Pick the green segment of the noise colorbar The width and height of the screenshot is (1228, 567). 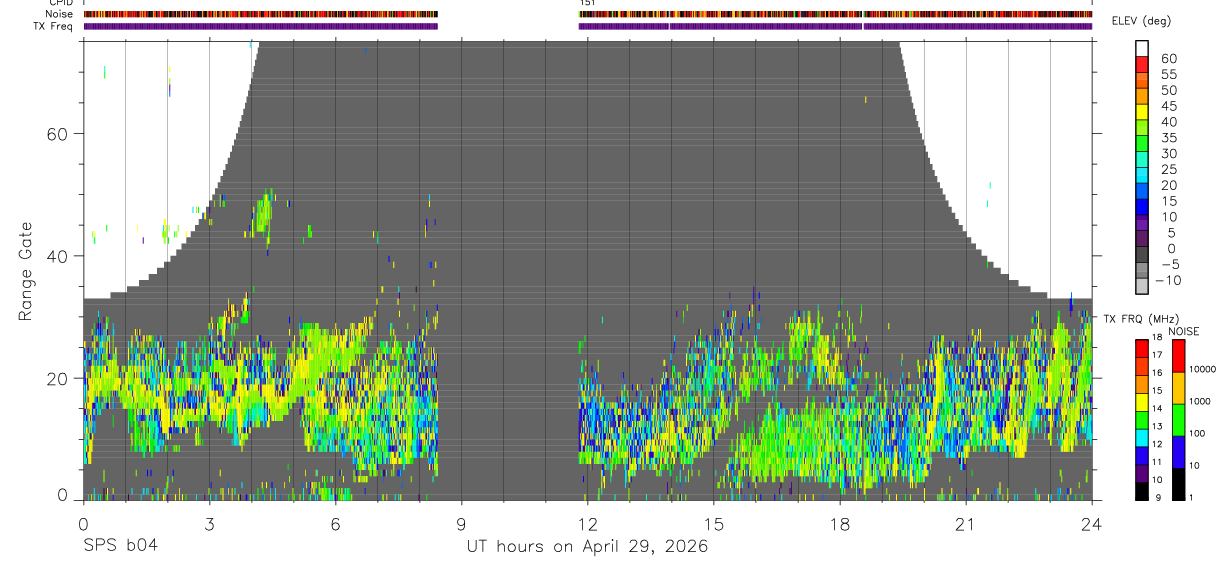[x=1178, y=420]
